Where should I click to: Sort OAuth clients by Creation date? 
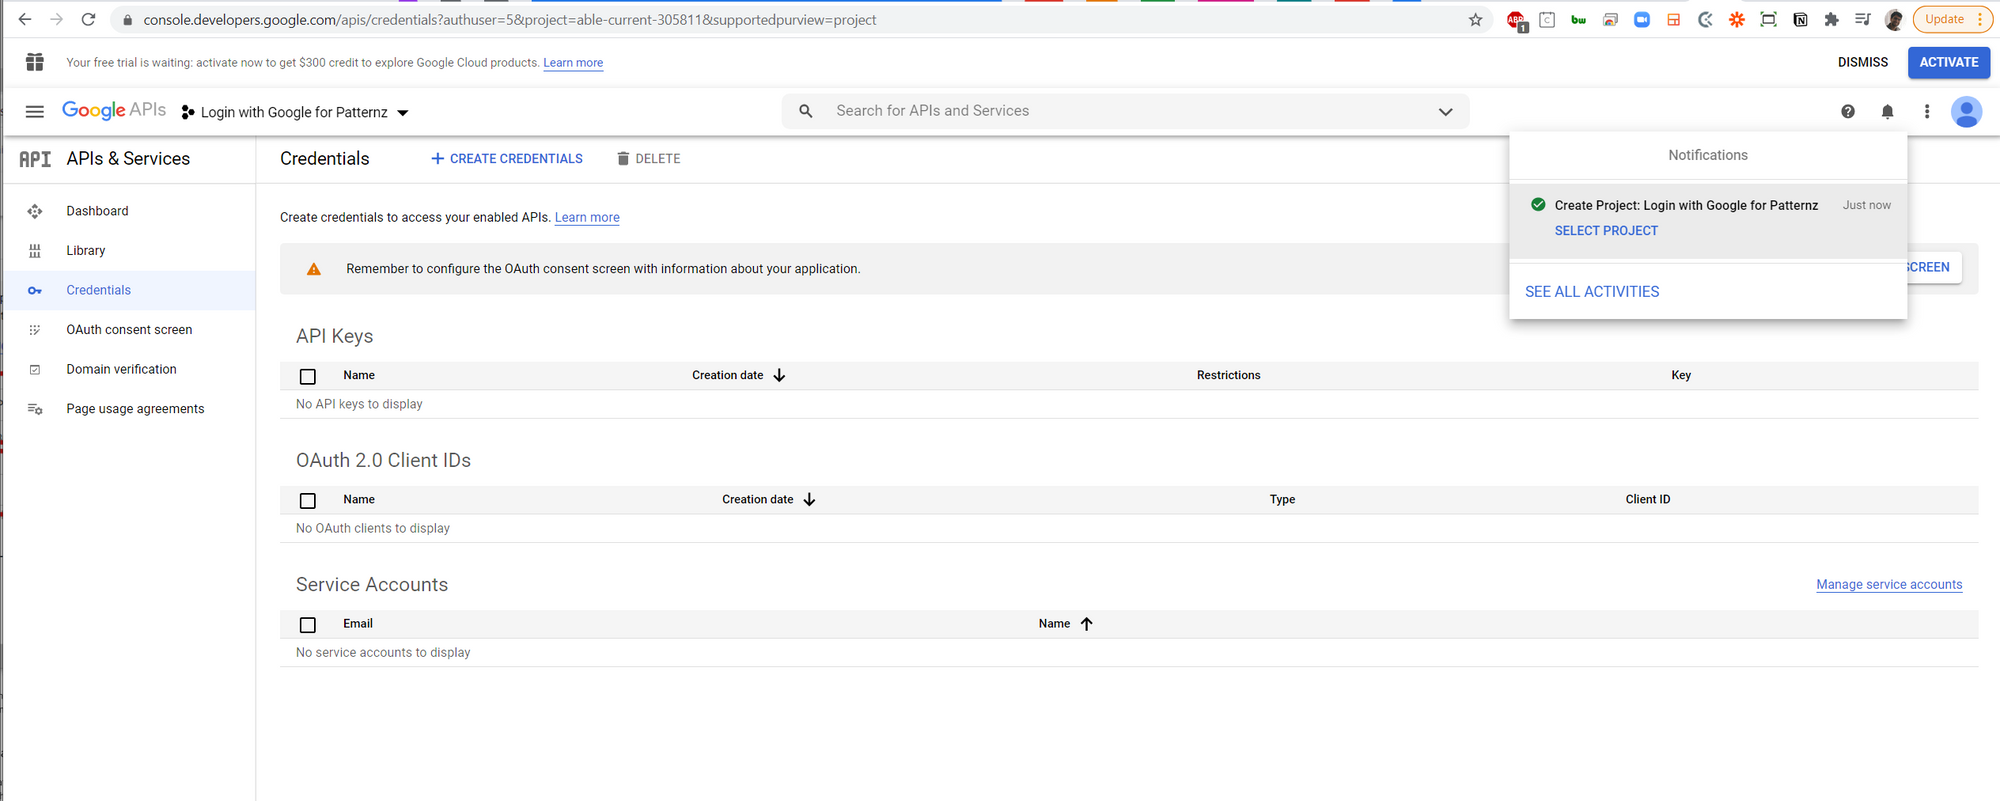tap(768, 499)
